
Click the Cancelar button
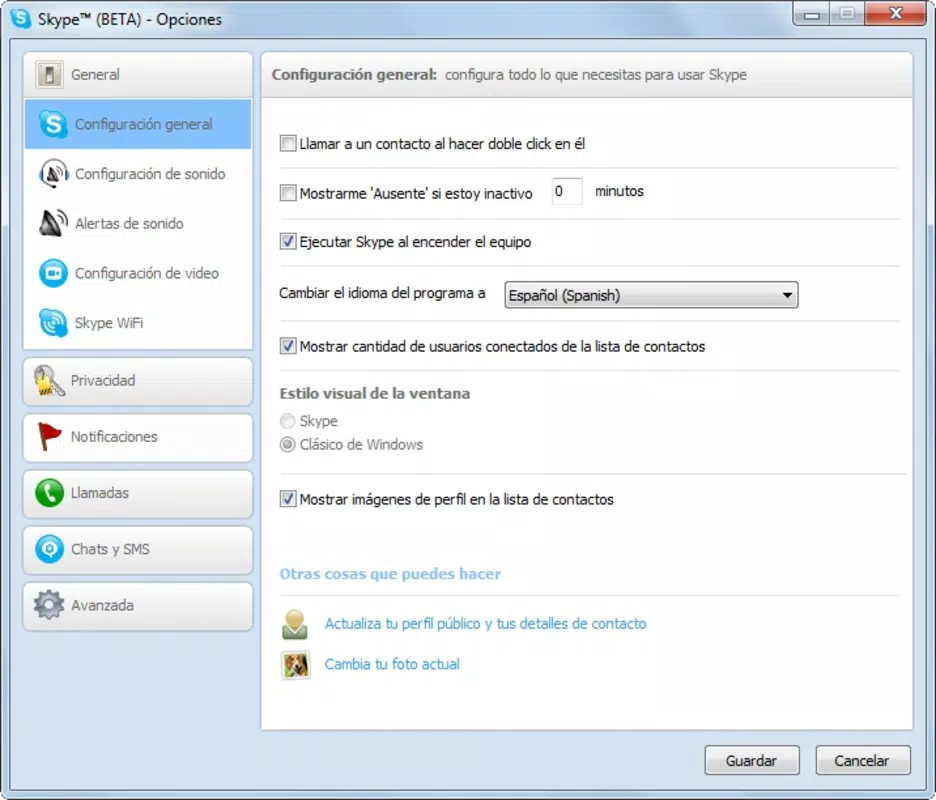[x=863, y=760]
